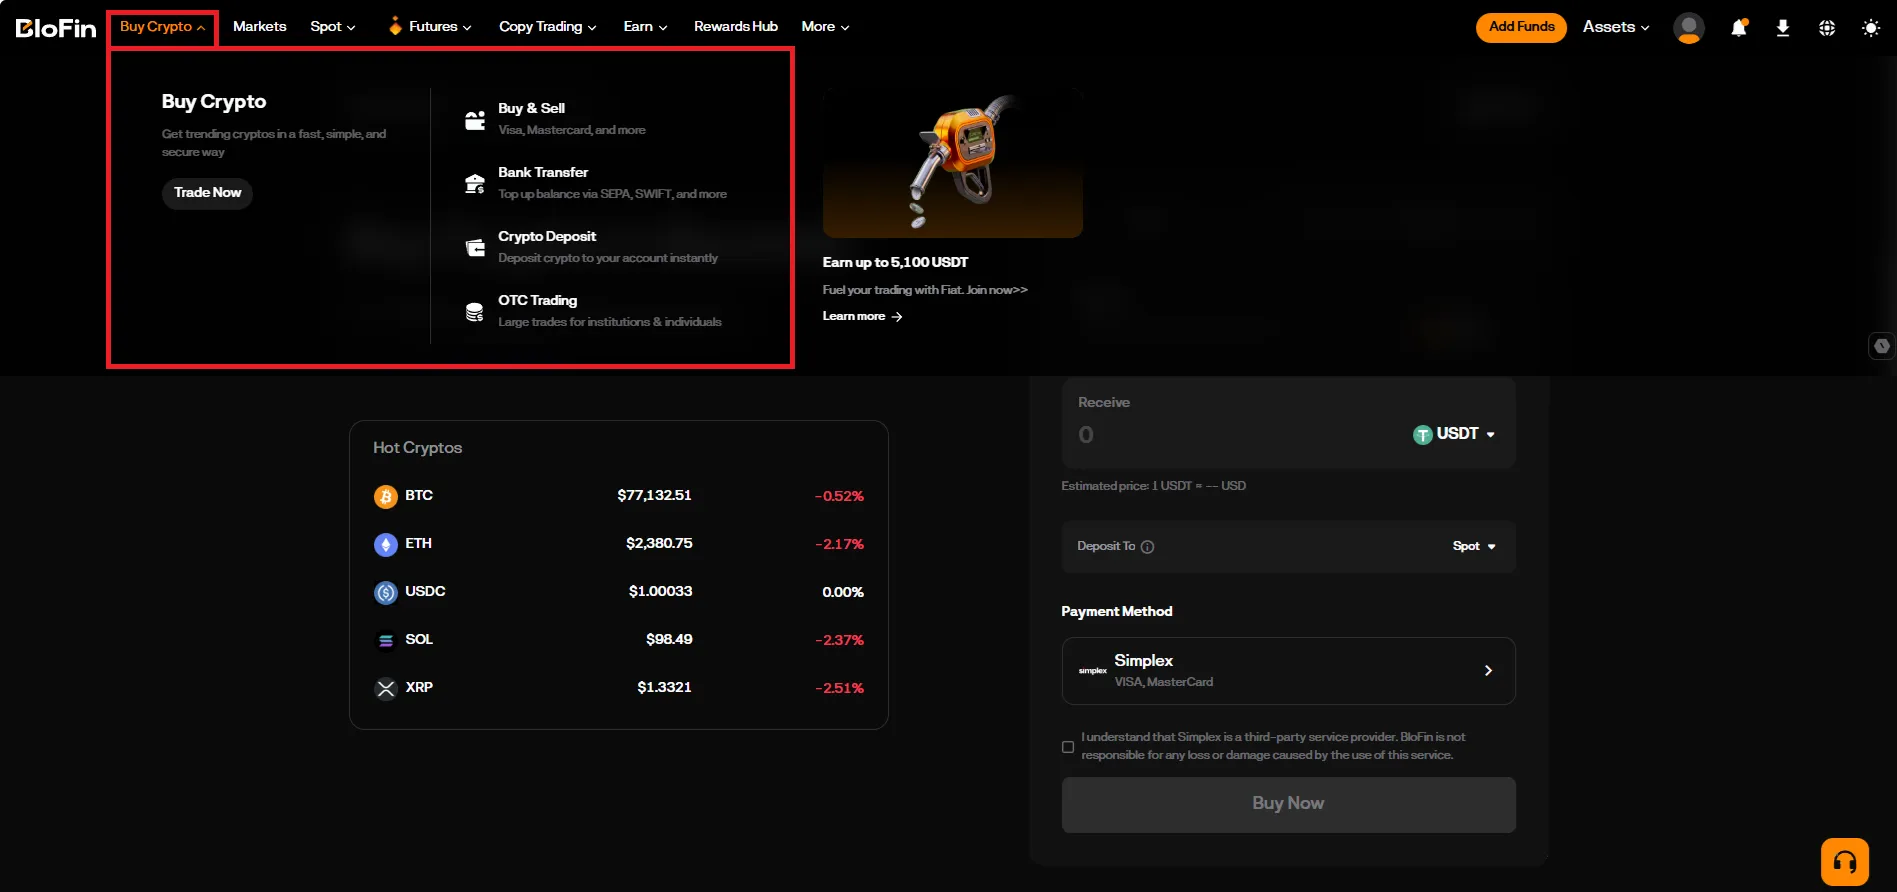Viewport: 1897px width, 892px height.
Task: Open the notifications bell
Action: point(1739,27)
